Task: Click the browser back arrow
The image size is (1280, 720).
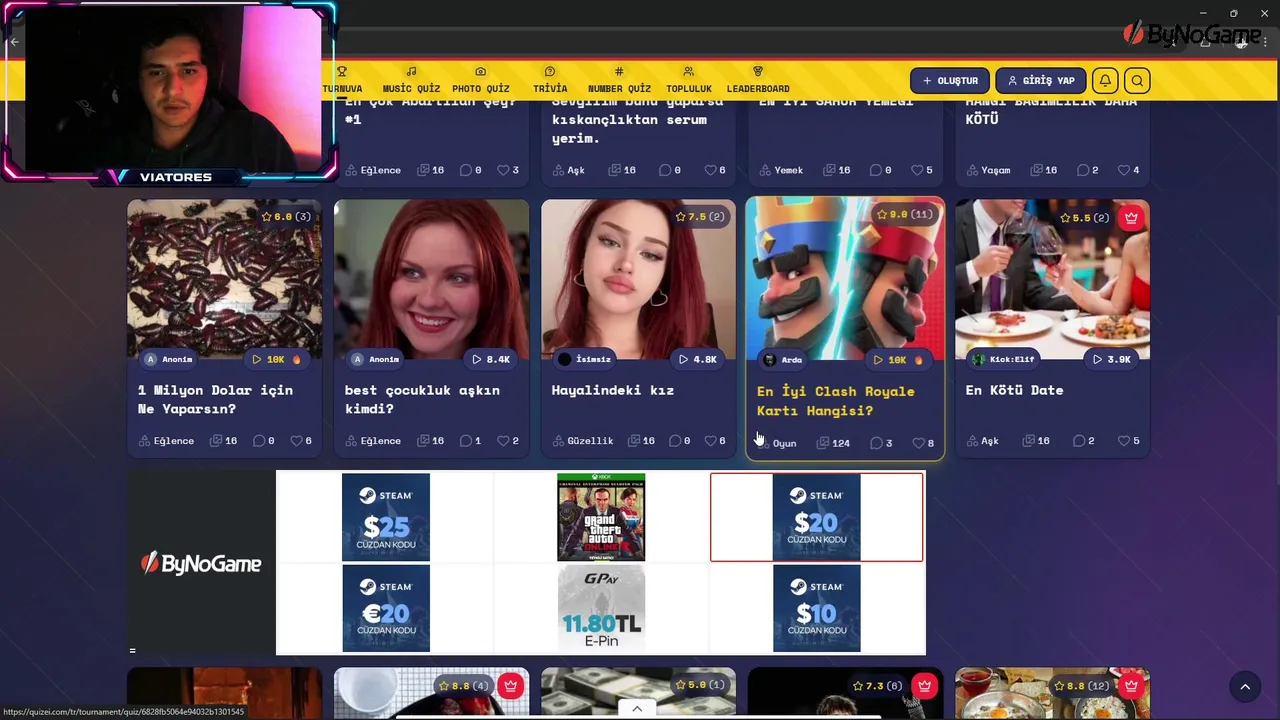Action: 14,42
